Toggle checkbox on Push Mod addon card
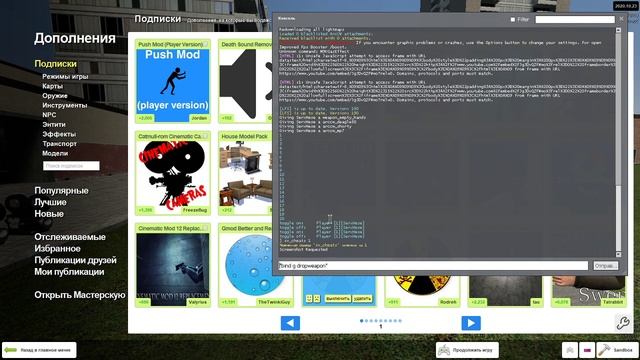Viewport: 640px width, 360px height. click(x=205, y=44)
